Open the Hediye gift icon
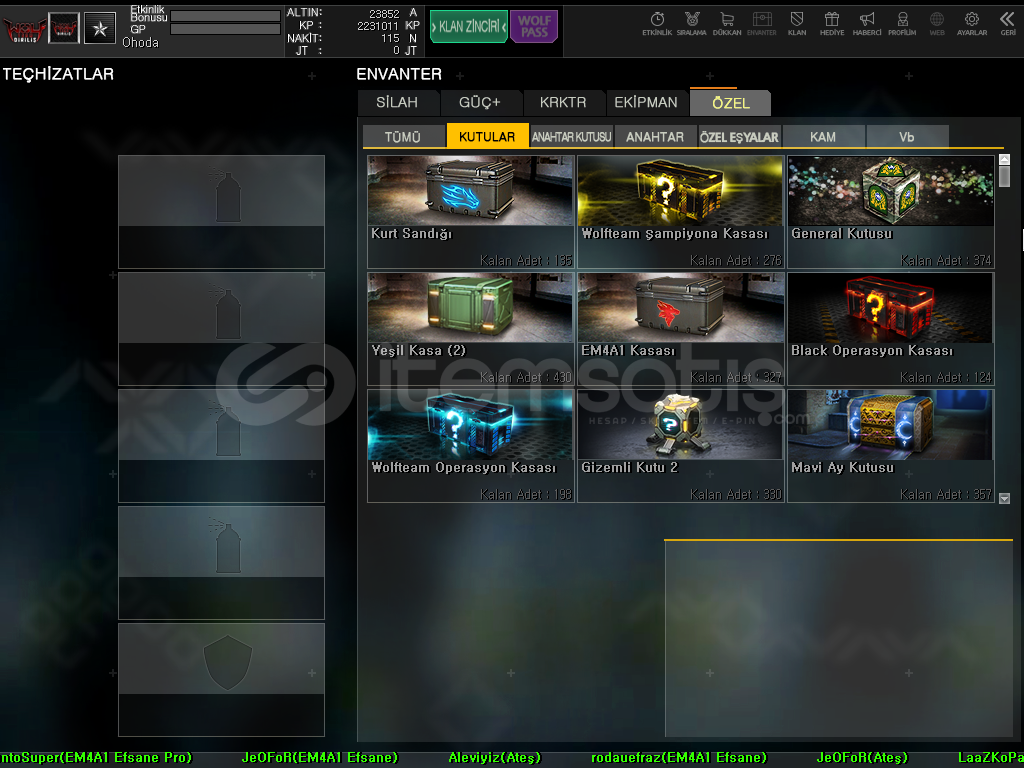 coord(832,24)
